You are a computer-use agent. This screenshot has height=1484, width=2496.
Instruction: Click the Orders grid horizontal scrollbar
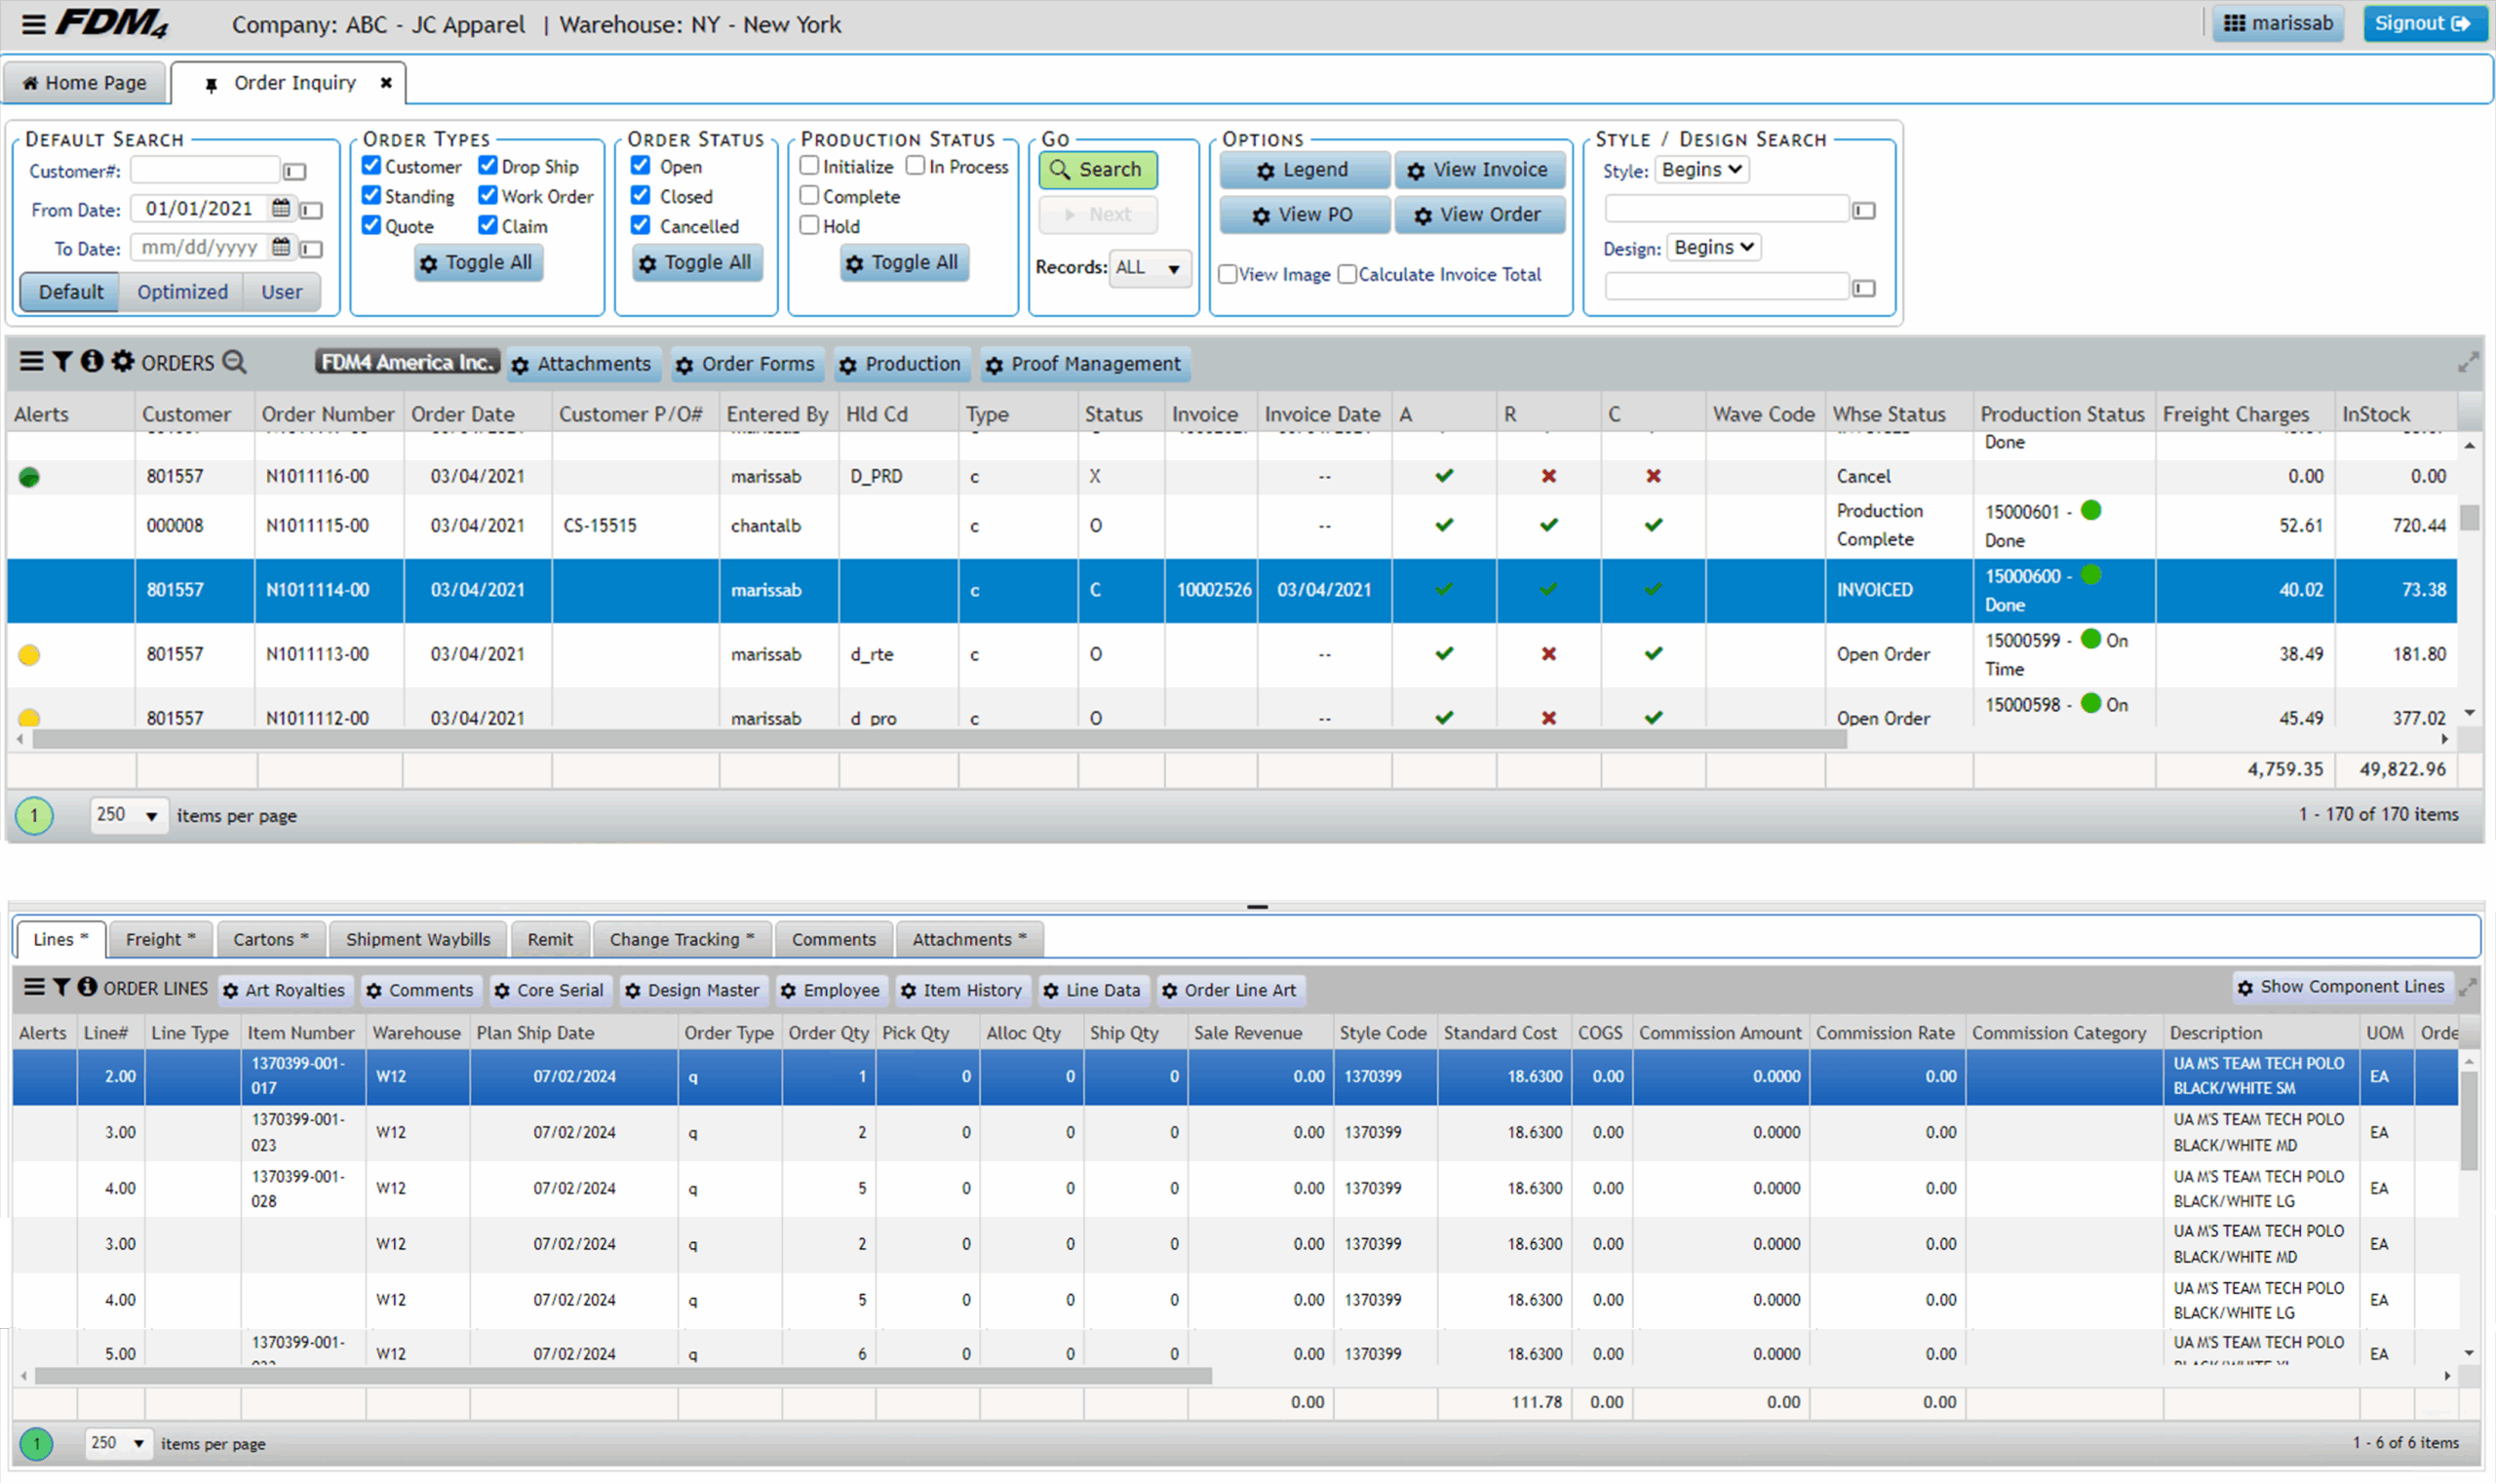938,740
